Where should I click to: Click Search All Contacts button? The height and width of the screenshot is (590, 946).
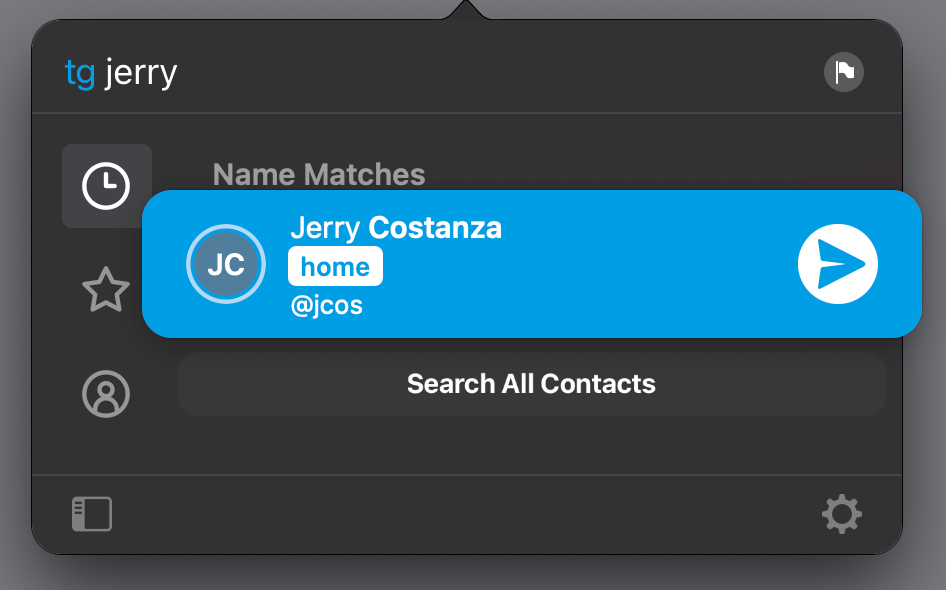532,384
